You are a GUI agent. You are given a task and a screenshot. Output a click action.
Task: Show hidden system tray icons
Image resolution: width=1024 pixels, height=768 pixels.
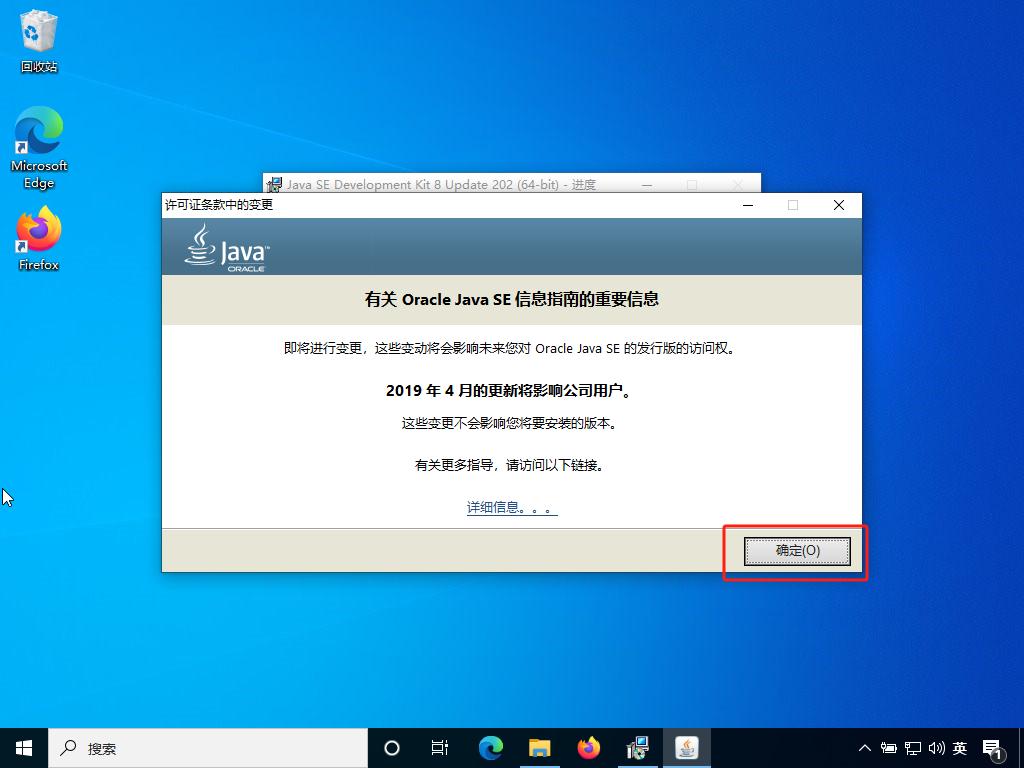tap(865, 748)
